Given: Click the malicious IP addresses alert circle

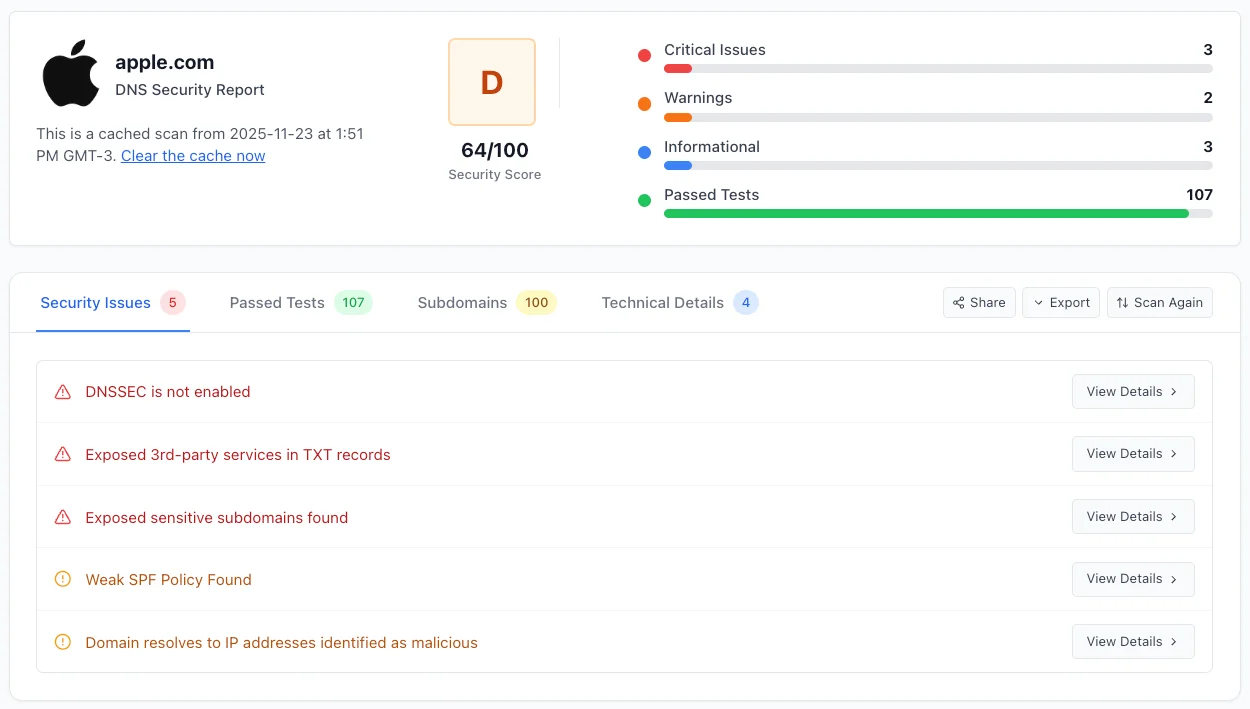Looking at the screenshot, I should 63,643.
